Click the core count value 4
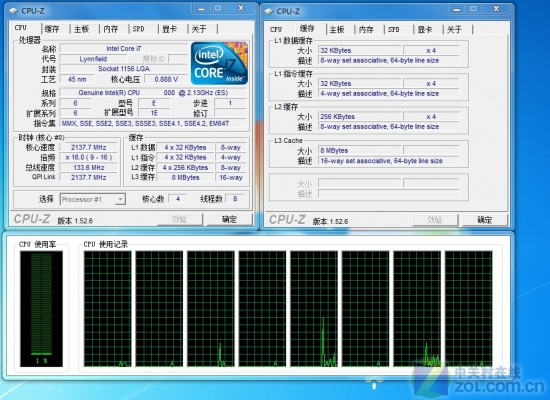The image size is (550, 400). click(x=178, y=199)
